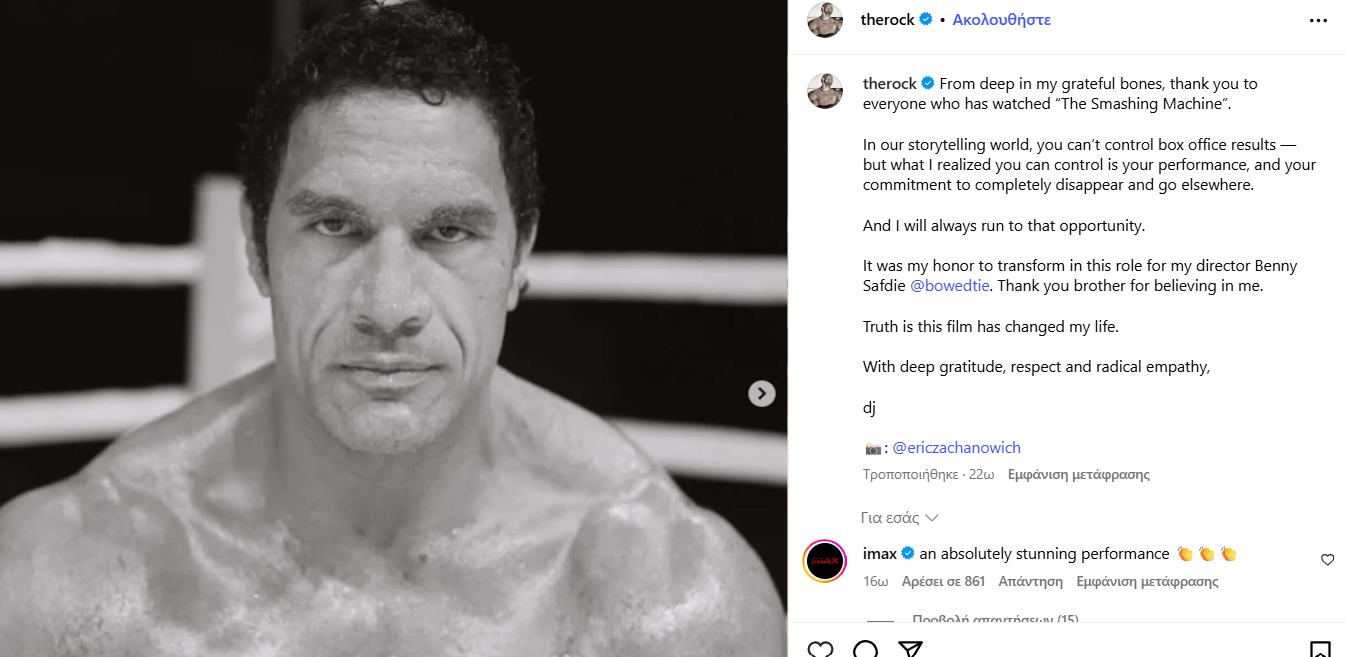The image size is (1345, 657).
Task: Open the @ericzachanowich photo credit link
Action: [x=956, y=448]
